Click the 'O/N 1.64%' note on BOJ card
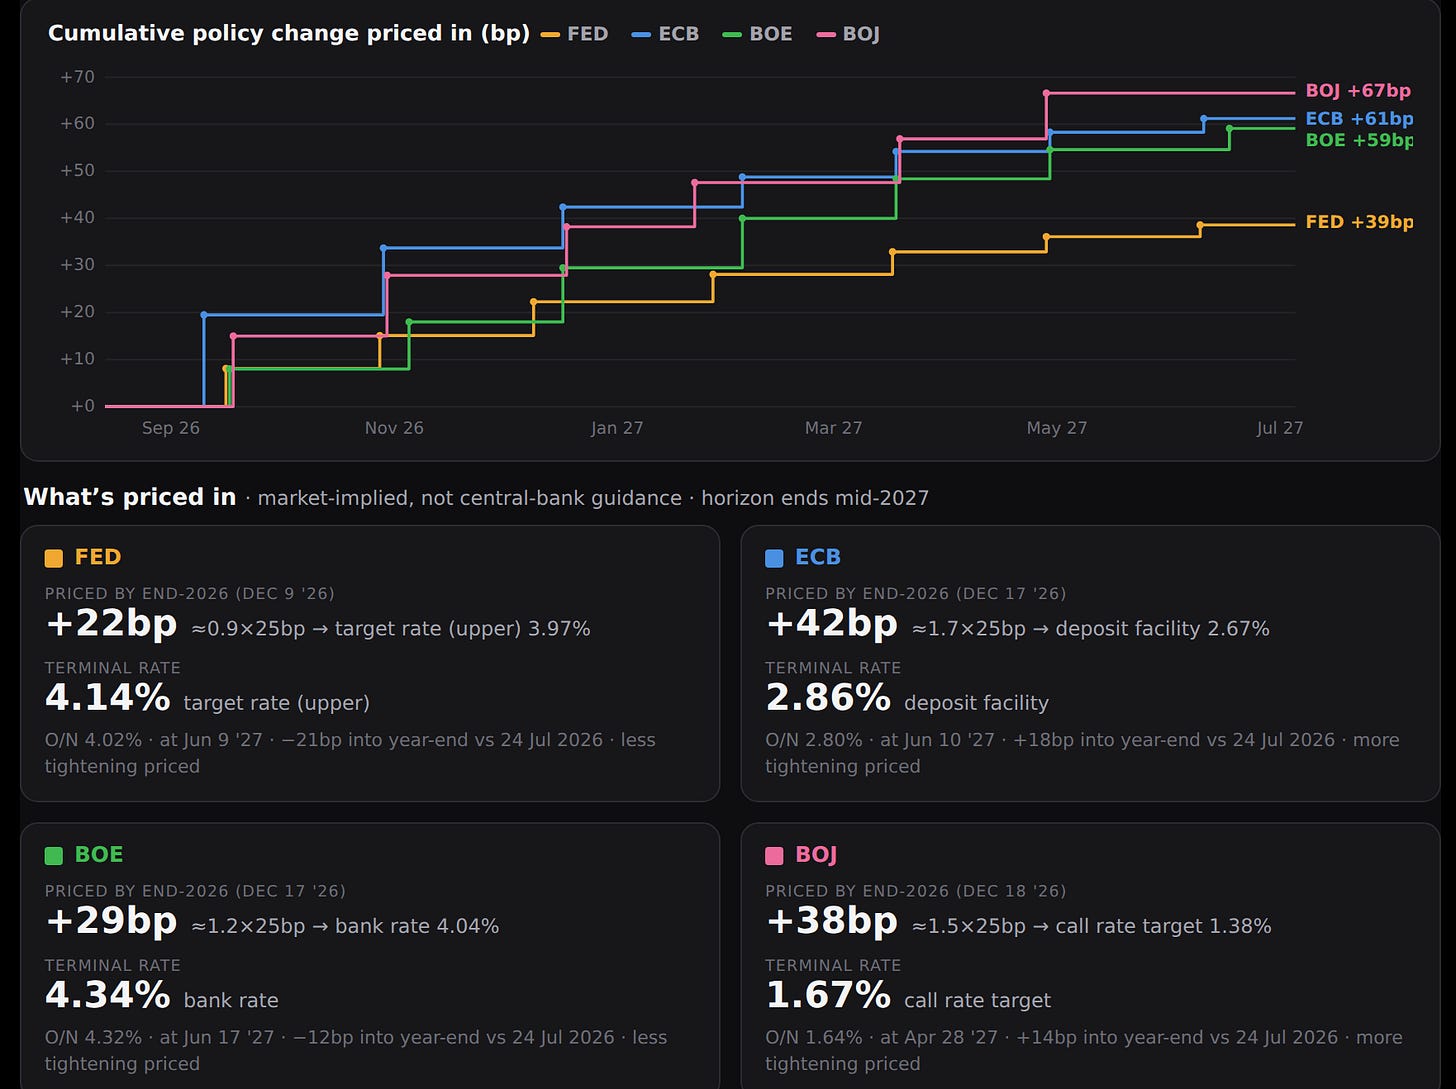This screenshot has width=1456, height=1089. tap(1084, 1051)
